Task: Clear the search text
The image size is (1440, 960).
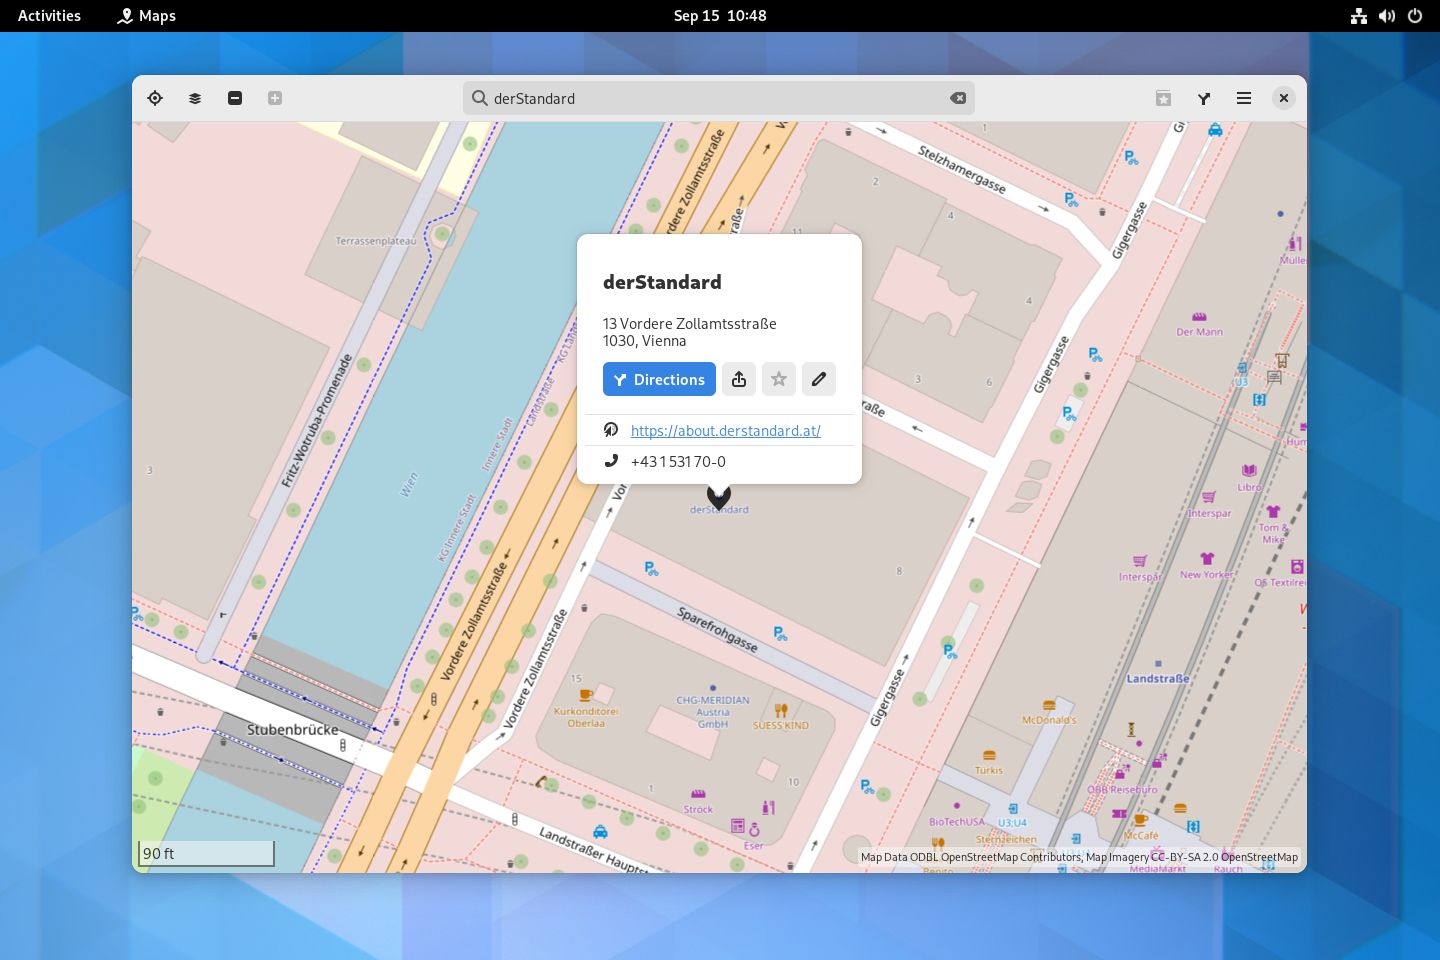Action: (x=958, y=98)
